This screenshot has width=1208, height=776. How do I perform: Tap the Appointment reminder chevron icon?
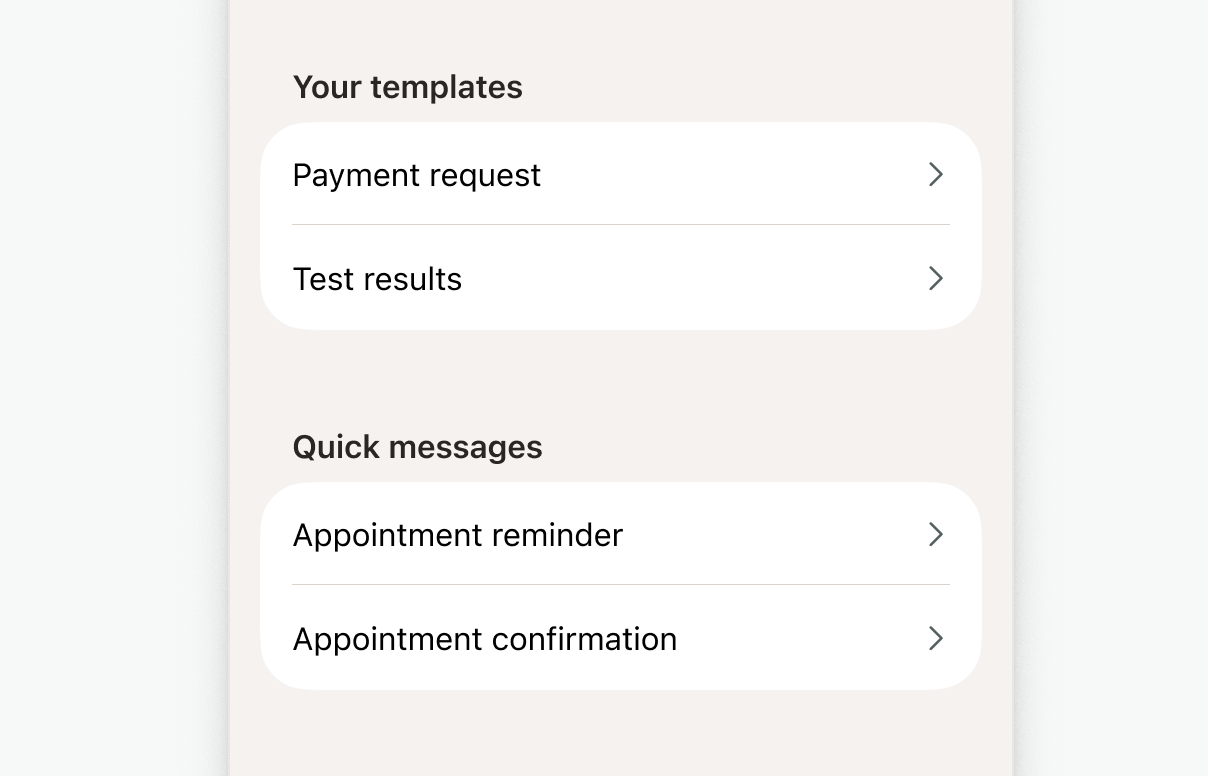click(936, 535)
